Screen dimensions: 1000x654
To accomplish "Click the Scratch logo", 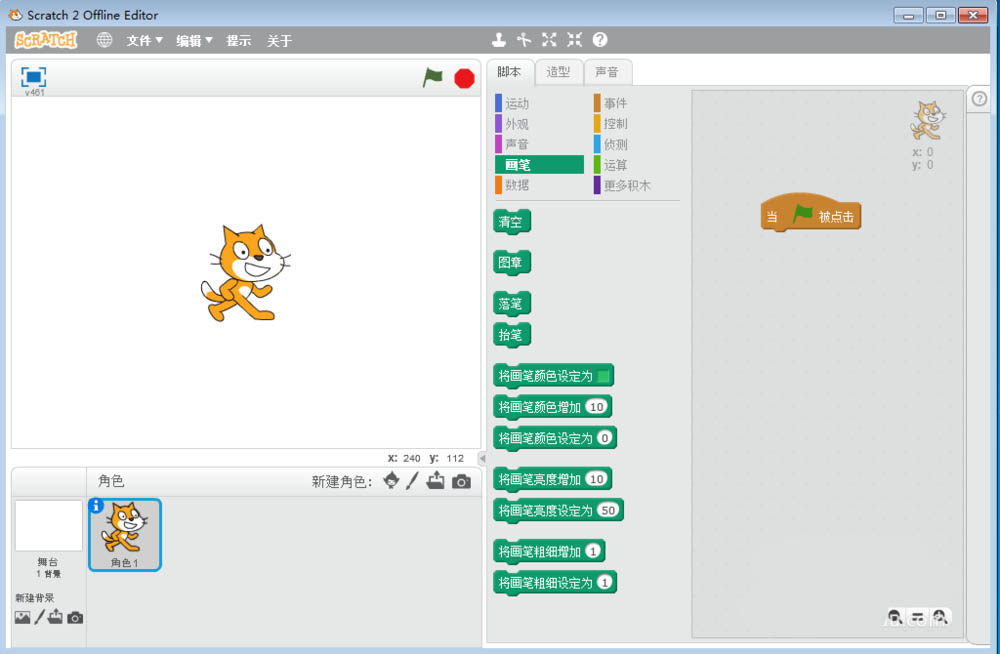I will (46, 40).
